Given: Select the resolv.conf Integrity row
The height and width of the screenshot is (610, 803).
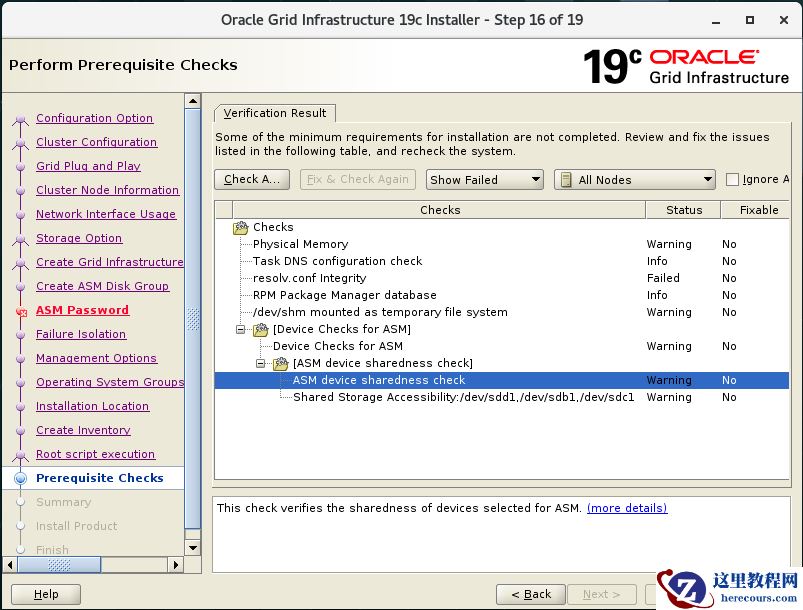Looking at the screenshot, I should [x=501, y=278].
